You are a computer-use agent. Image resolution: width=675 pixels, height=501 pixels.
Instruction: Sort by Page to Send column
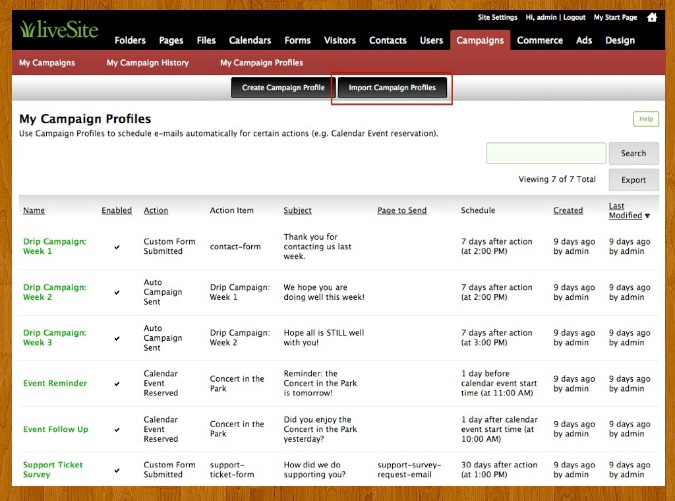[x=402, y=210]
